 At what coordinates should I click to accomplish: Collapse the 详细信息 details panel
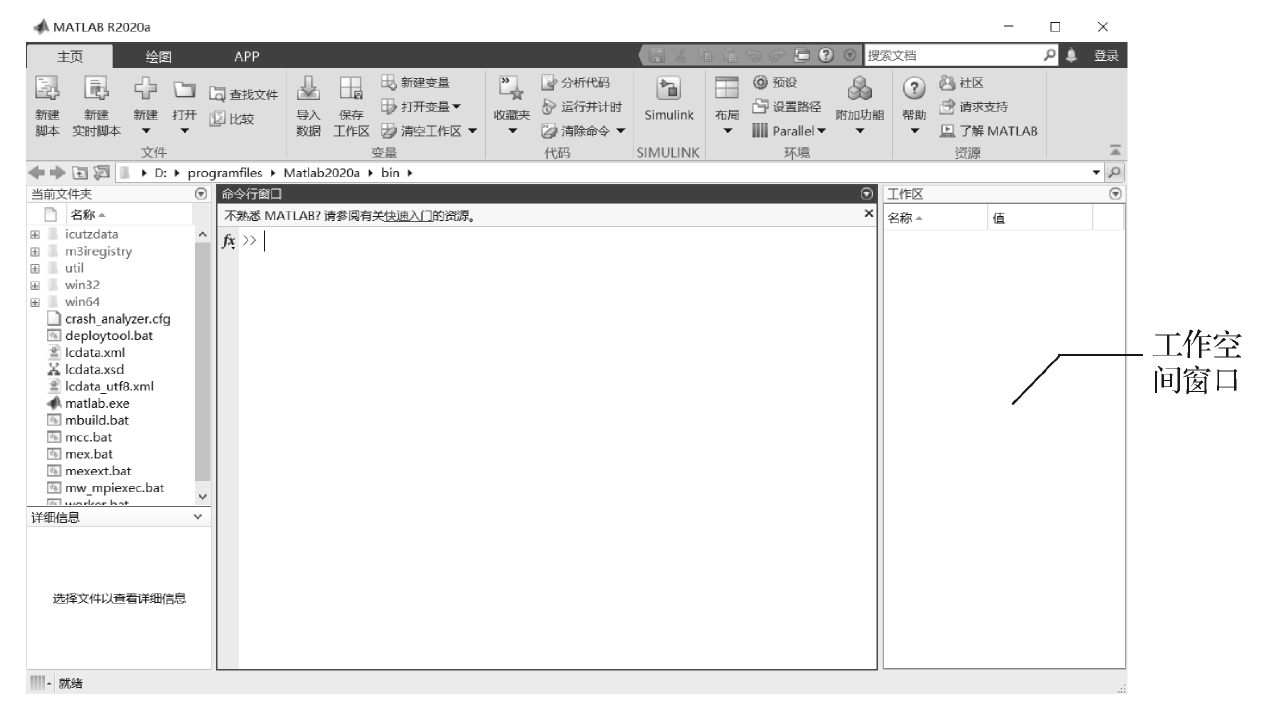coord(197,517)
